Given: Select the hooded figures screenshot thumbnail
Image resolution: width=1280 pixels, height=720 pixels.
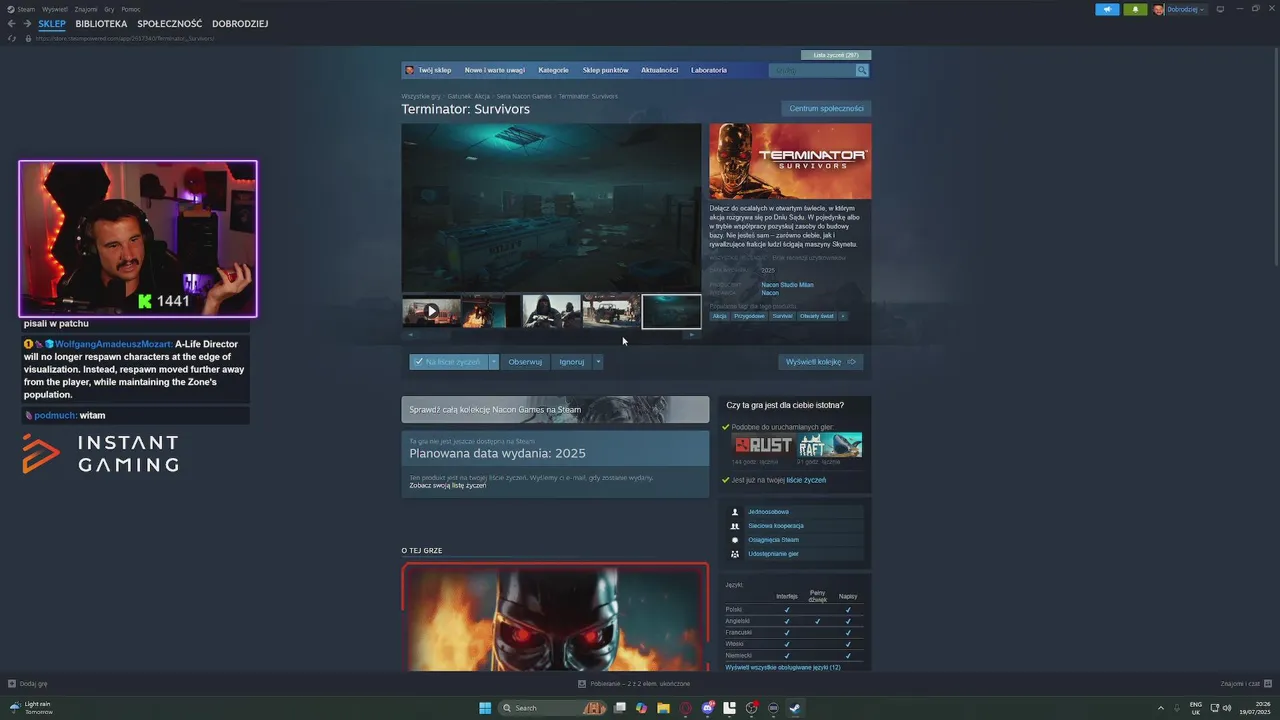Looking at the screenshot, I should (551, 311).
